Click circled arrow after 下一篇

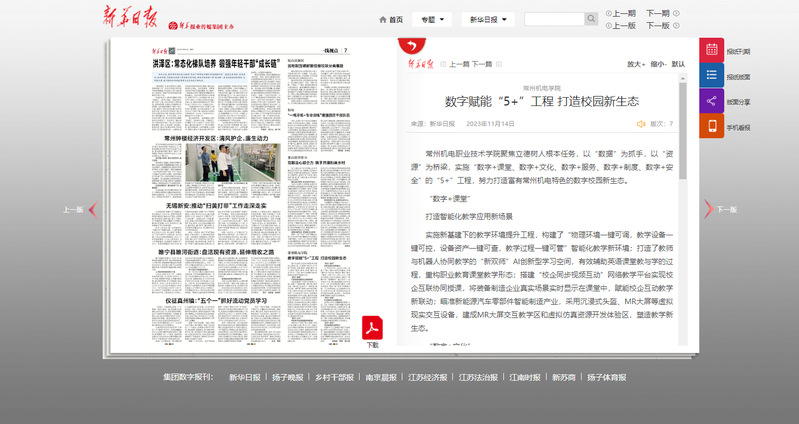(x=499, y=64)
